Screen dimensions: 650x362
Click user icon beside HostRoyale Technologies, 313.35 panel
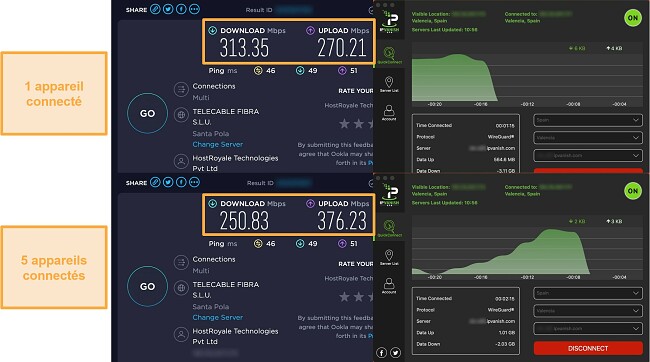pos(181,161)
